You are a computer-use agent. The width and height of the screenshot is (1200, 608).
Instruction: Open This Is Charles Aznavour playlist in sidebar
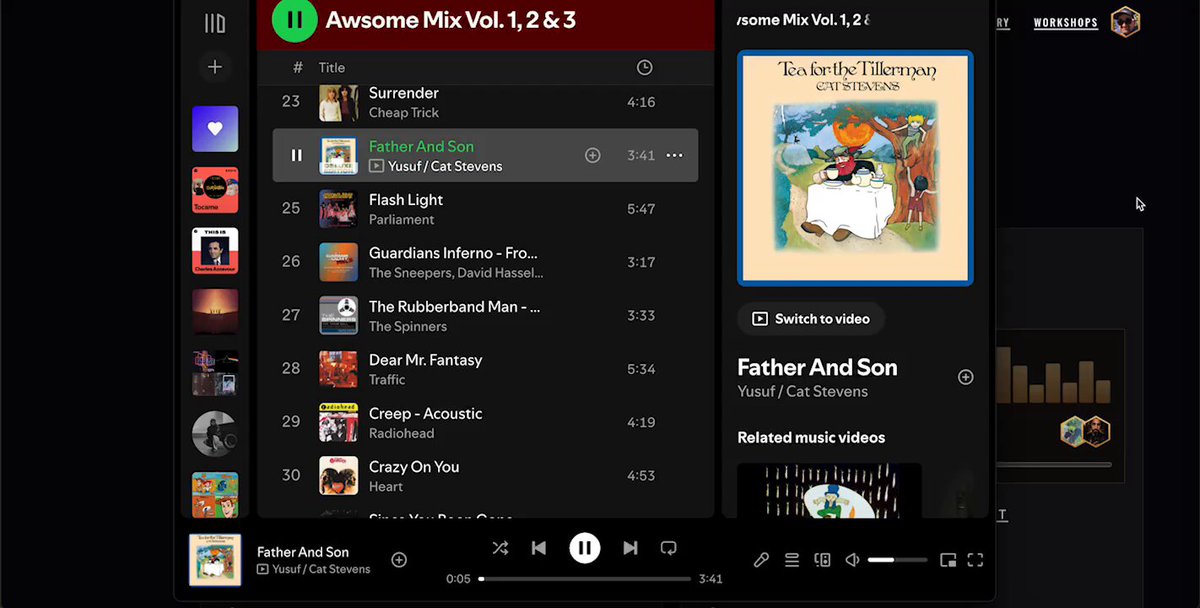click(215, 251)
